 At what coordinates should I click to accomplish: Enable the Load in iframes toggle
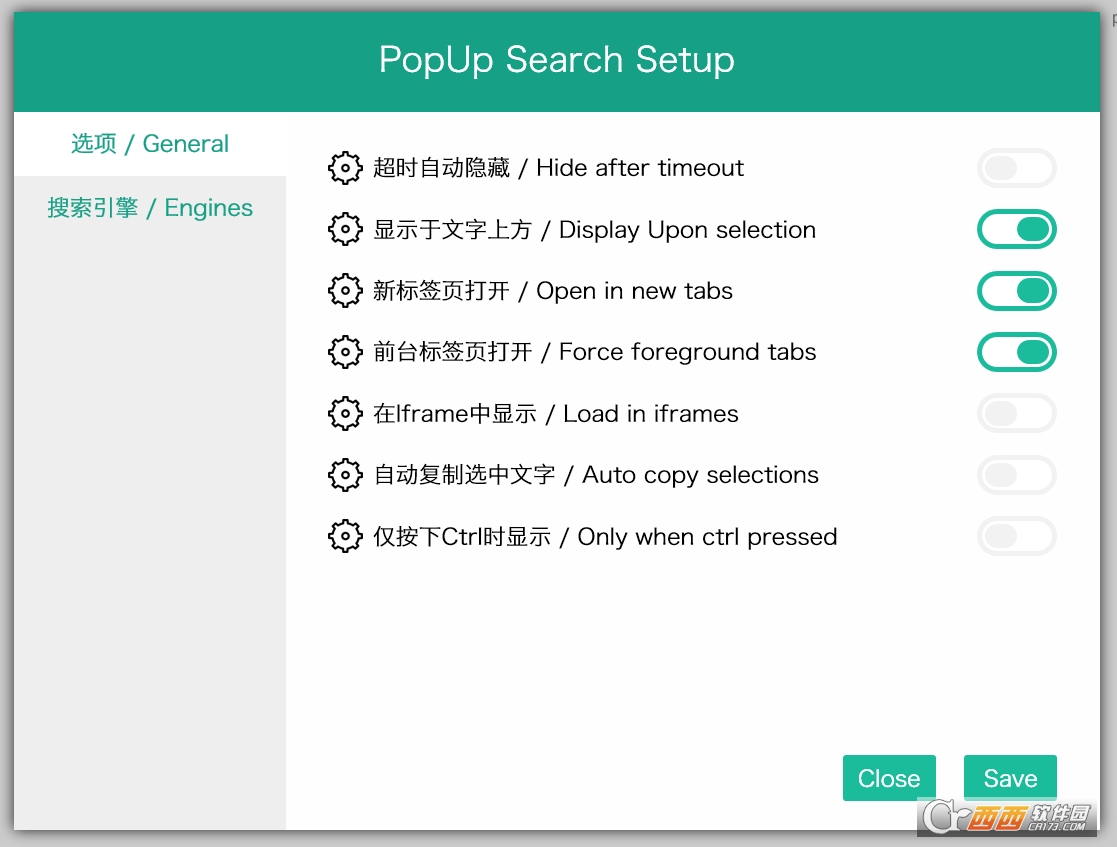tap(1016, 414)
